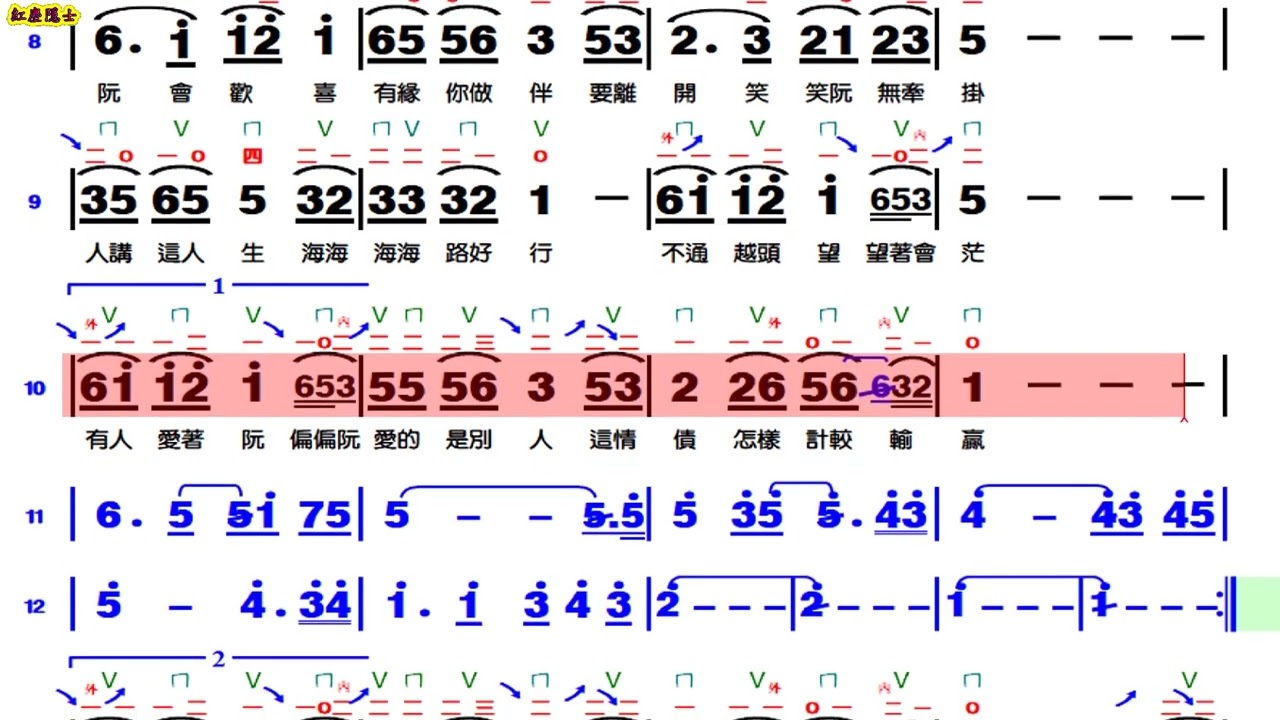Click the lyric 是別 in line 10
The width and height of the screenshot is (1280, 720).
469,439
